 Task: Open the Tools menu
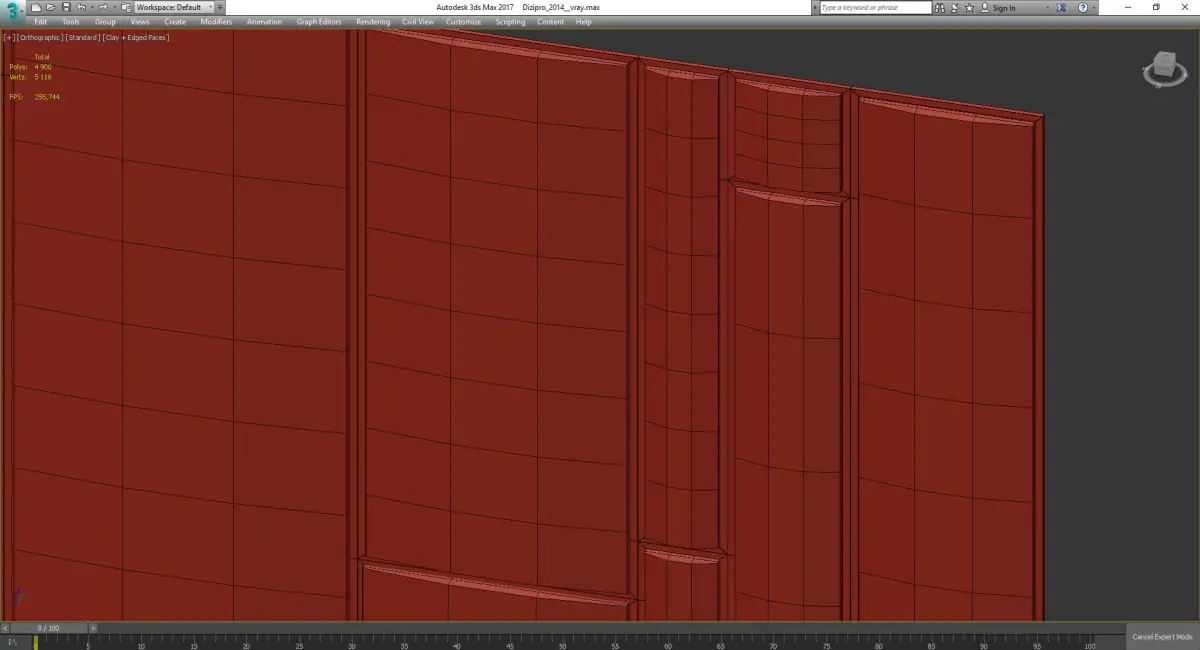71,22
